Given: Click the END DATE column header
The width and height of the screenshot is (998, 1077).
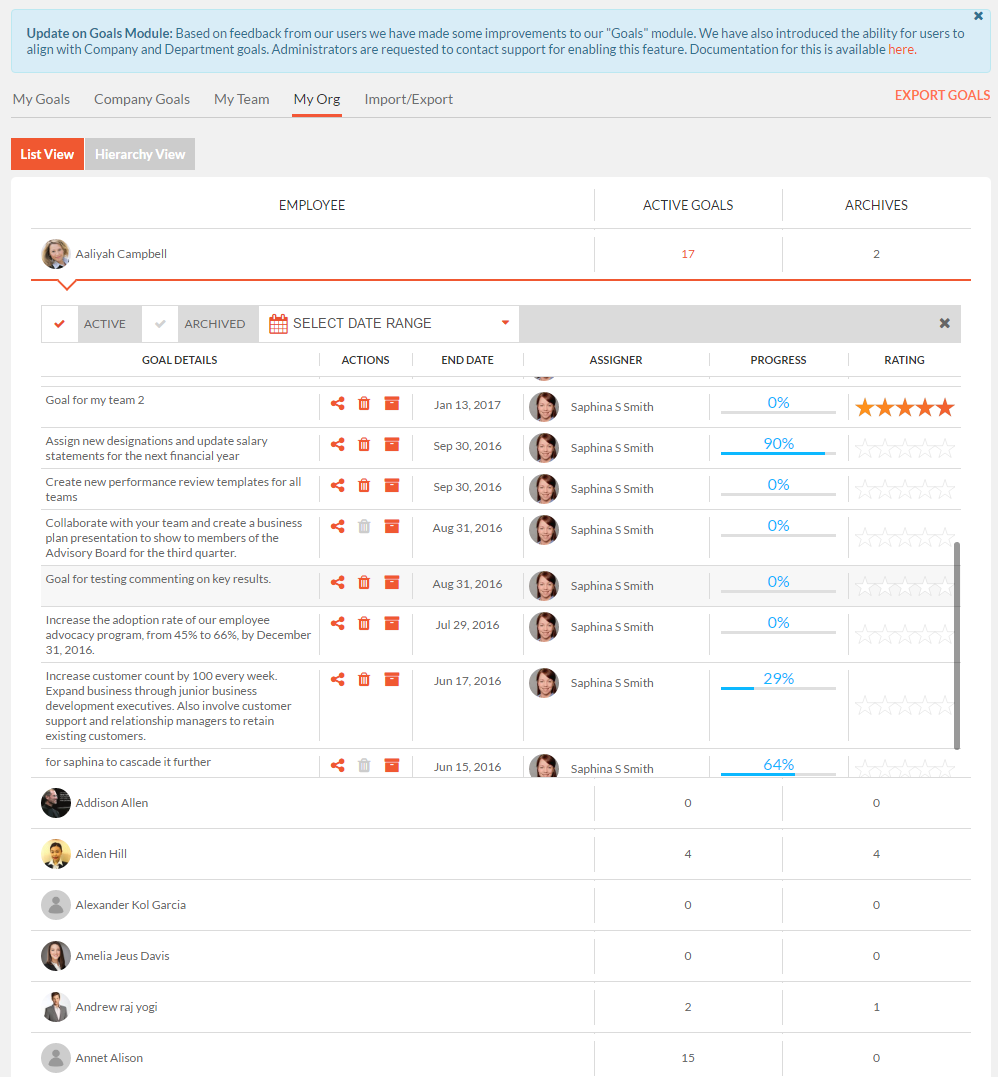Looking at the screenshot, I should coord(467,360).
